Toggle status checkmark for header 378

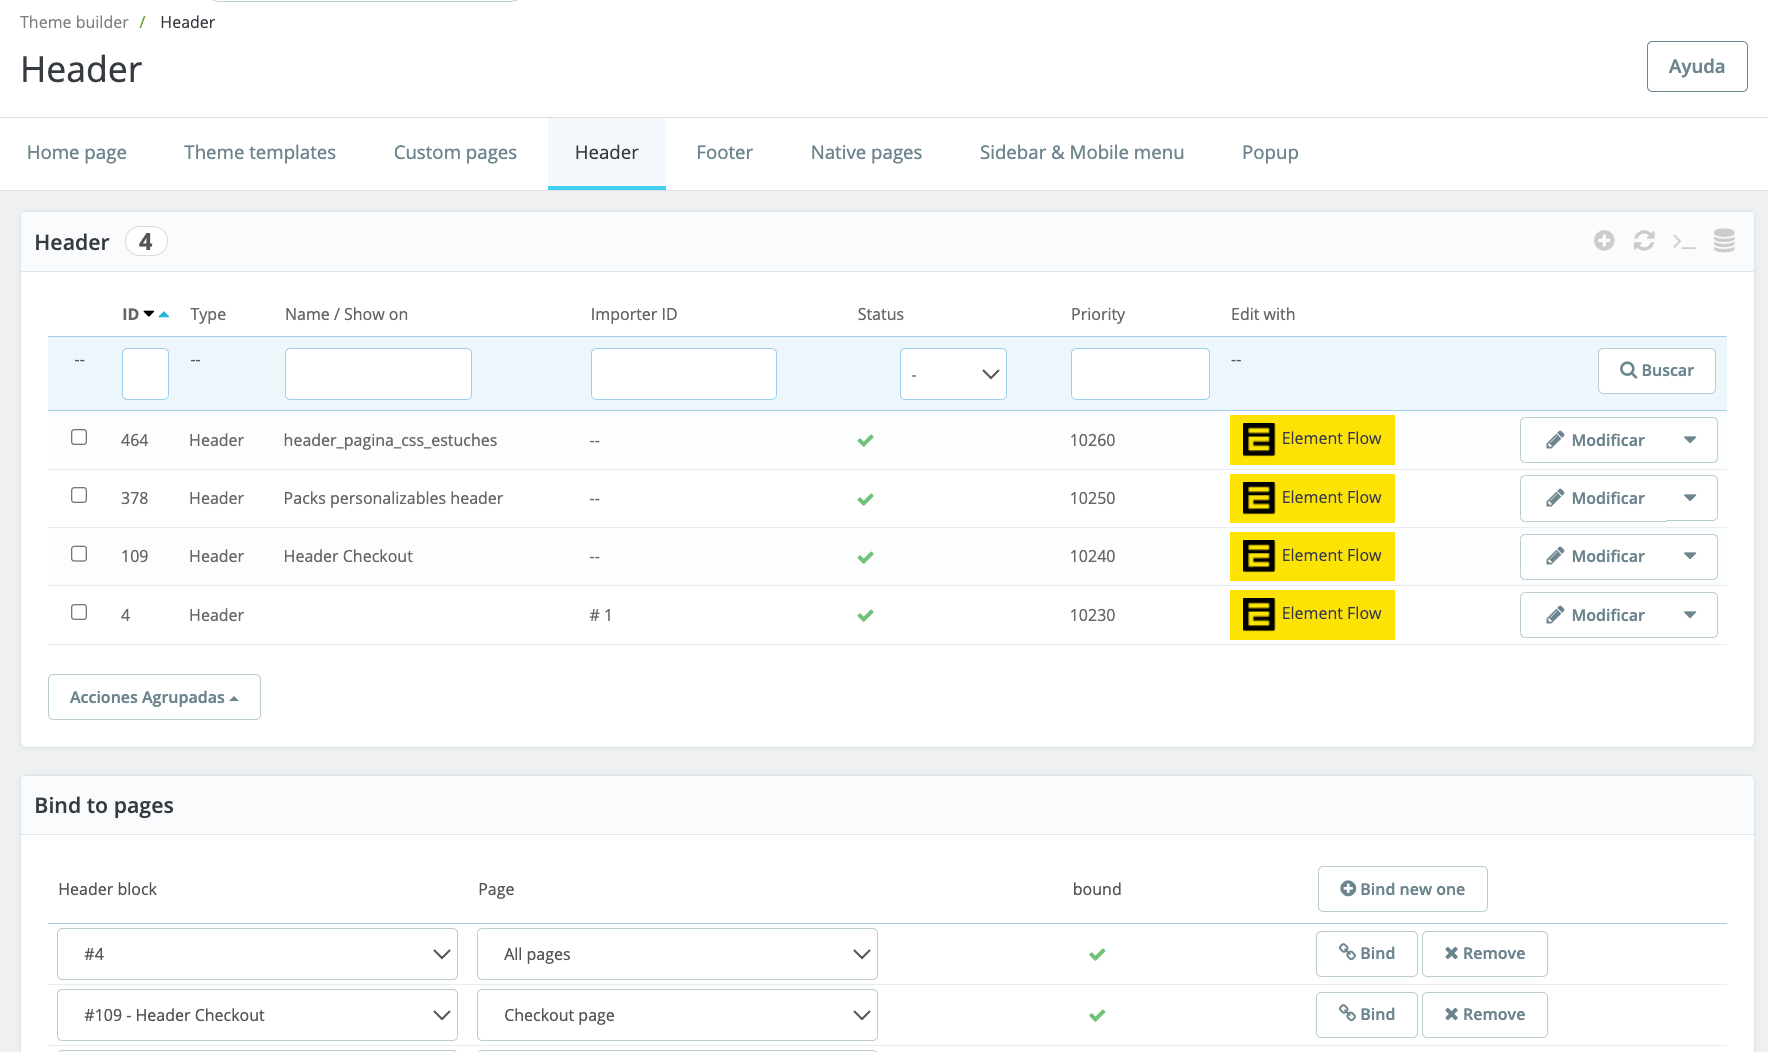pyautogui.click(x=866, y=498)
